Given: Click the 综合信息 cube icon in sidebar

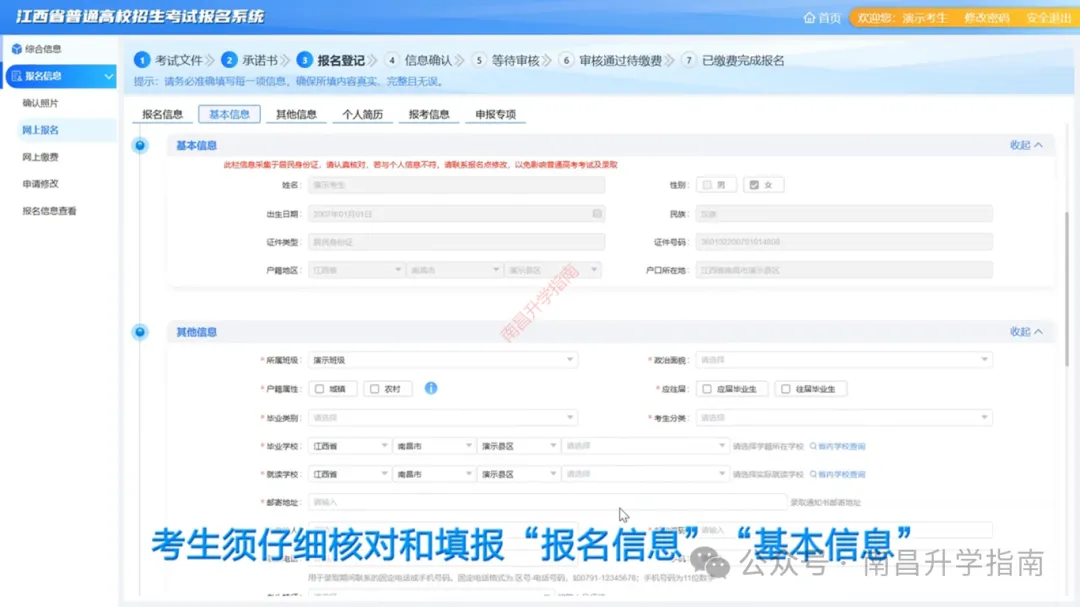Looking at the screenshot, I should pos(17,49).
